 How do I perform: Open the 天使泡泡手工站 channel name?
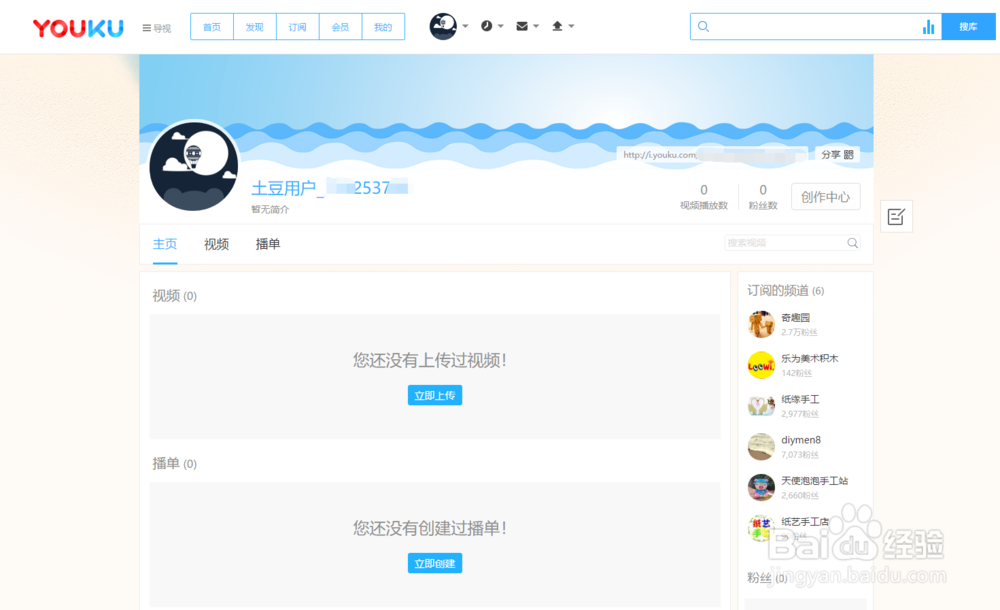[x=814, y=481]
